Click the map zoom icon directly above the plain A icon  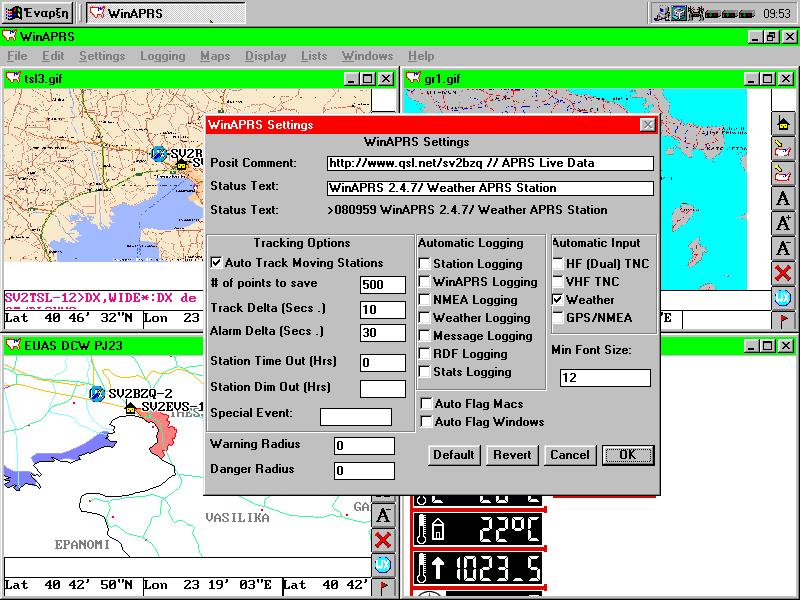(x=783, y=174)
